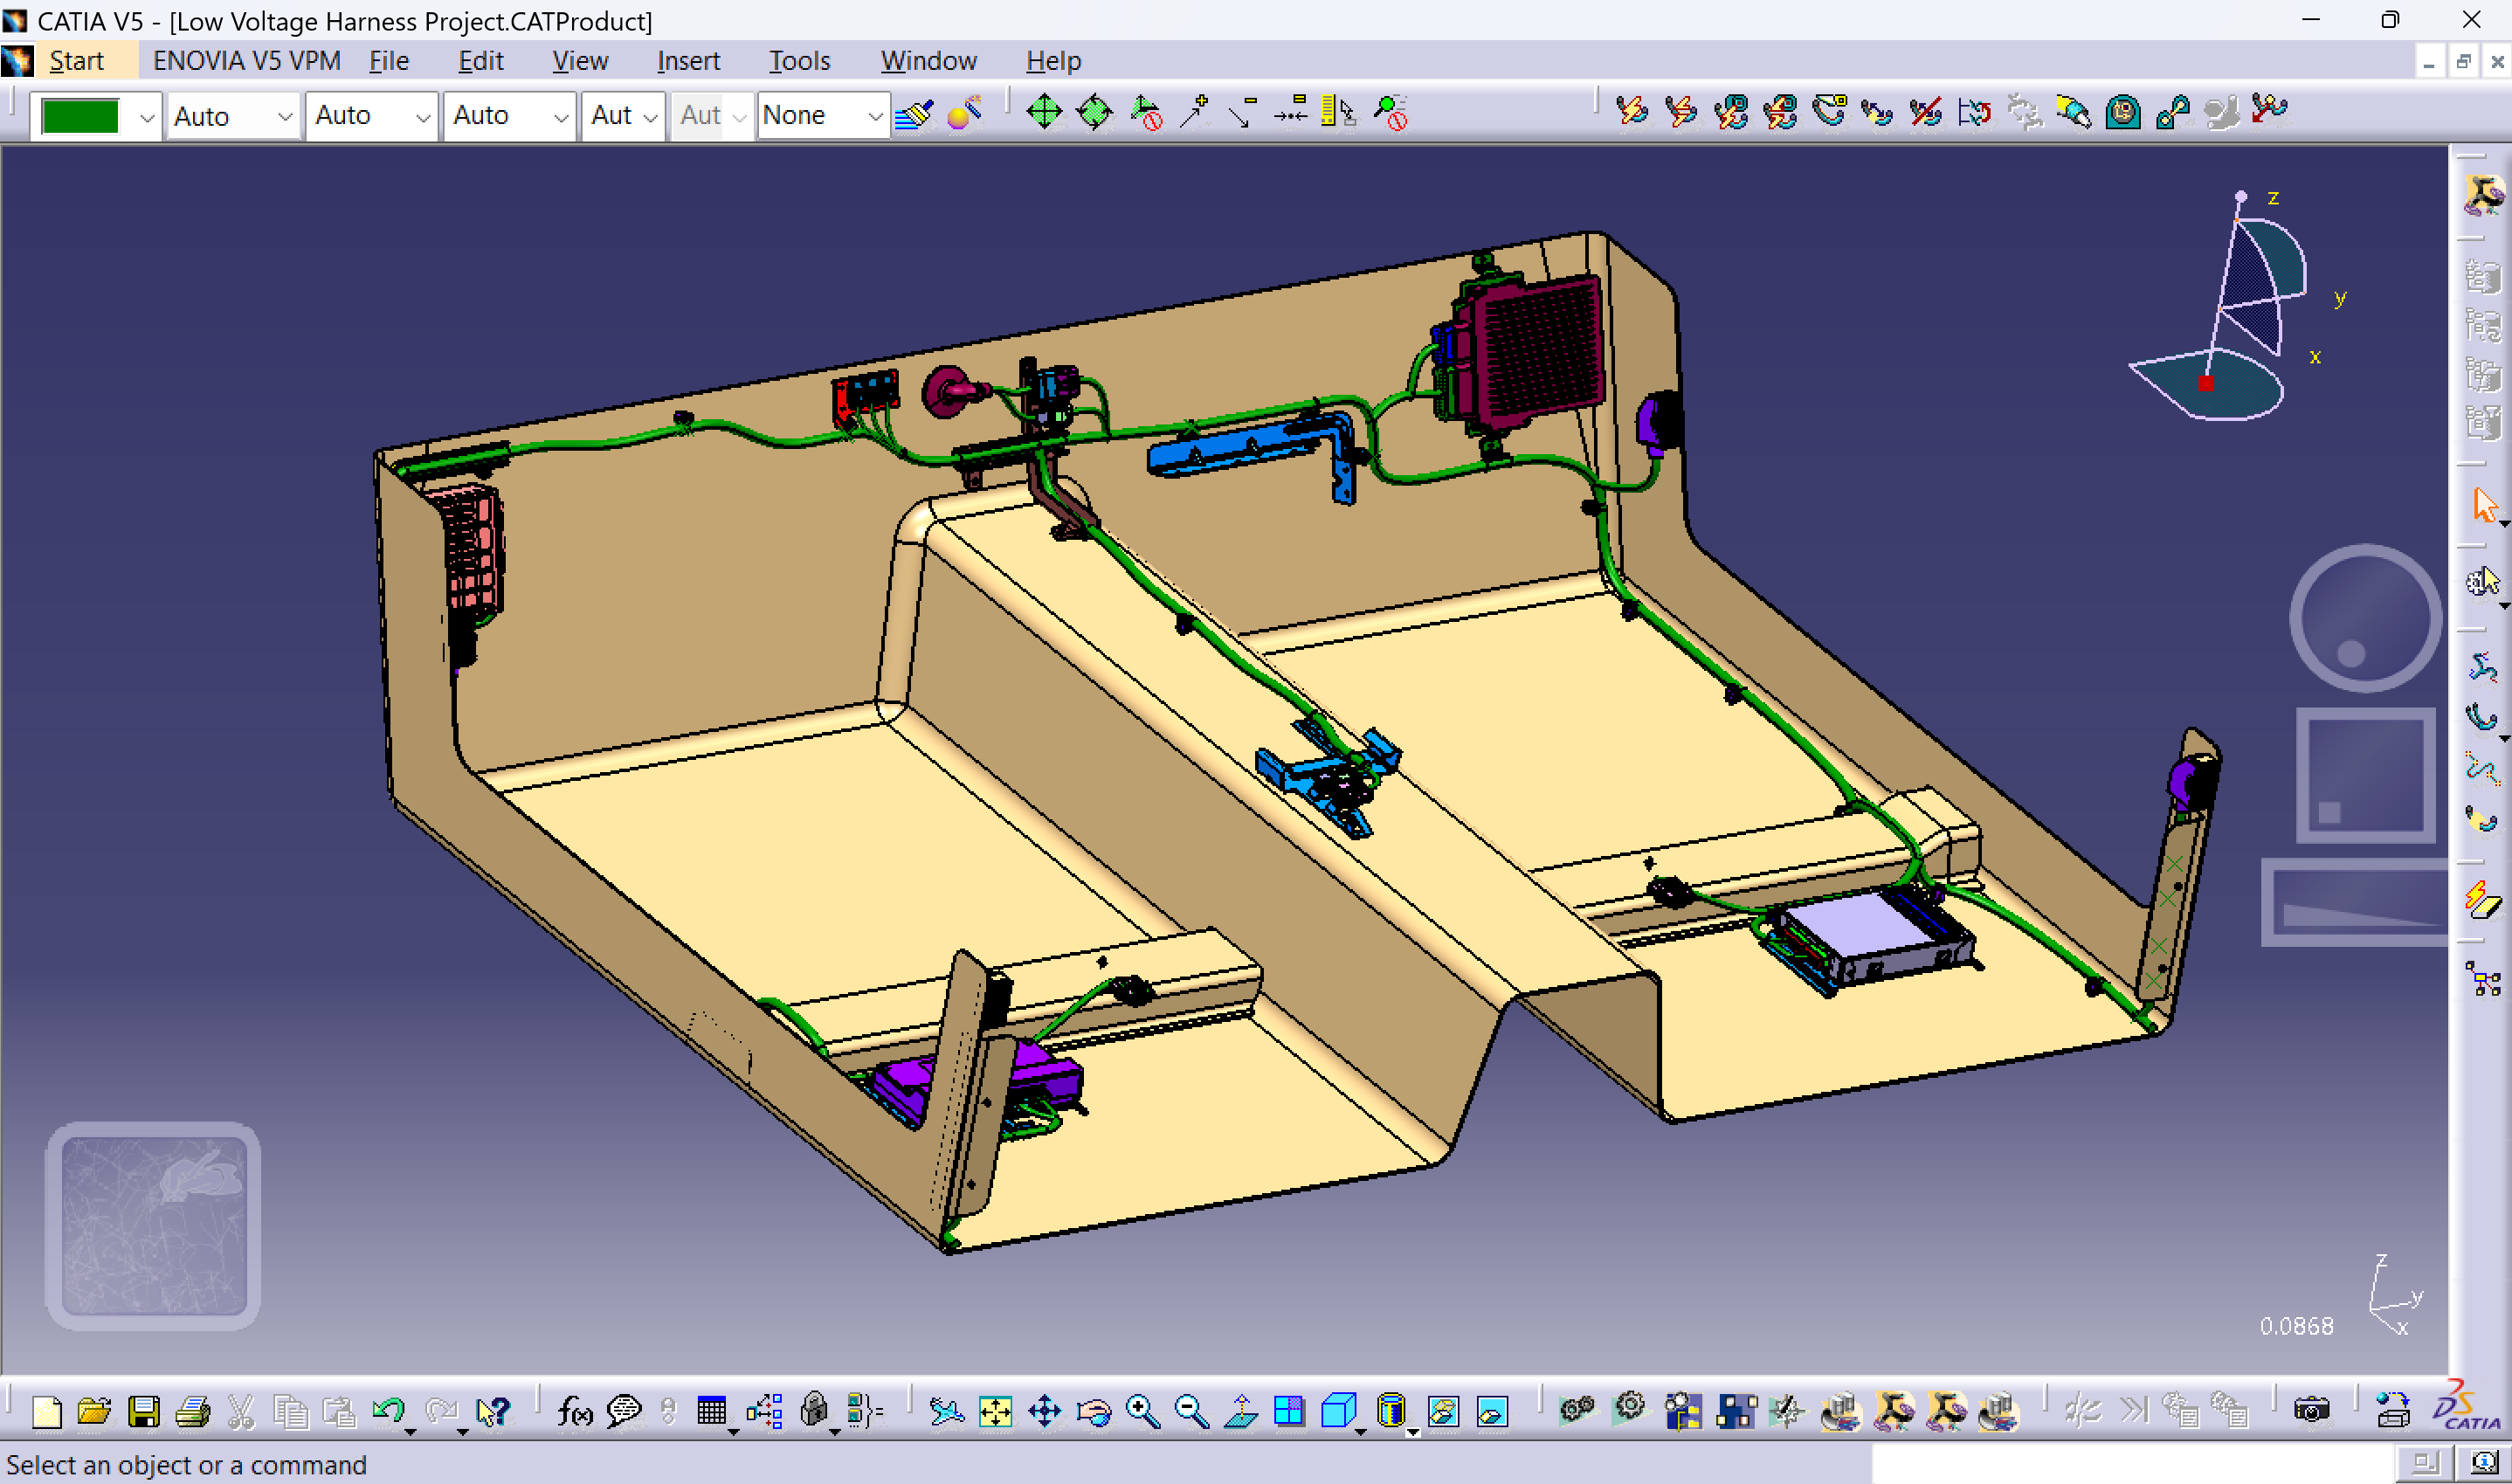Click the Undo arrow icon

click(388, 1411)
